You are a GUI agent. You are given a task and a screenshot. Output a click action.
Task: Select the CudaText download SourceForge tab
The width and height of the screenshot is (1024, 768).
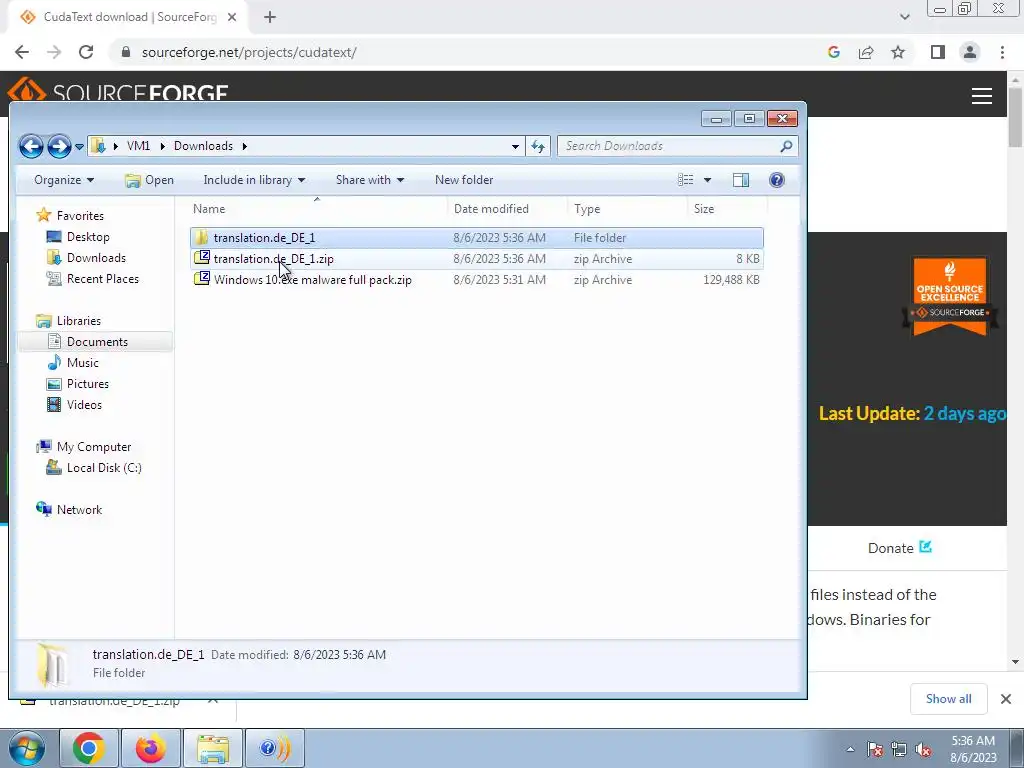129,17
